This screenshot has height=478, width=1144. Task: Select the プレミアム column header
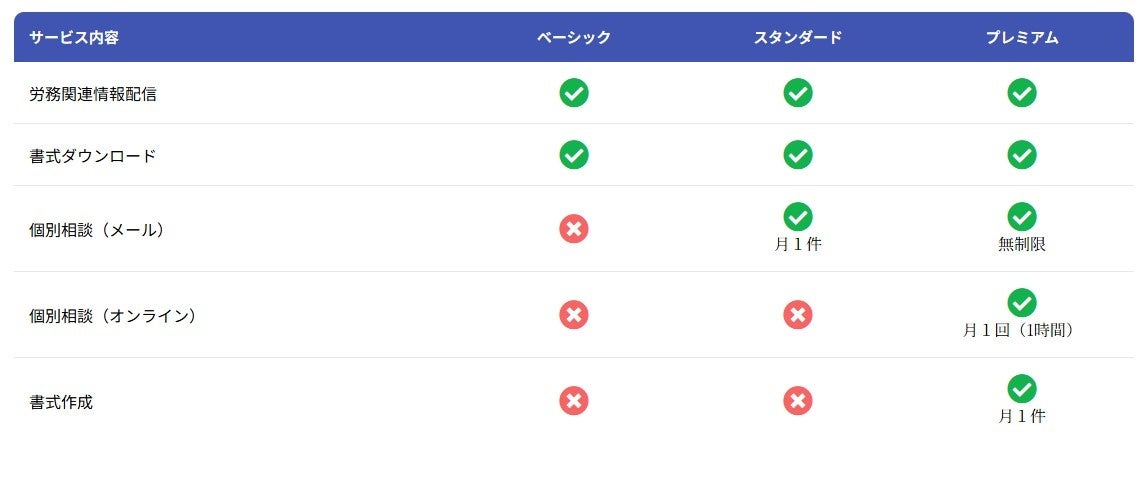click(x=1021, y=38)
